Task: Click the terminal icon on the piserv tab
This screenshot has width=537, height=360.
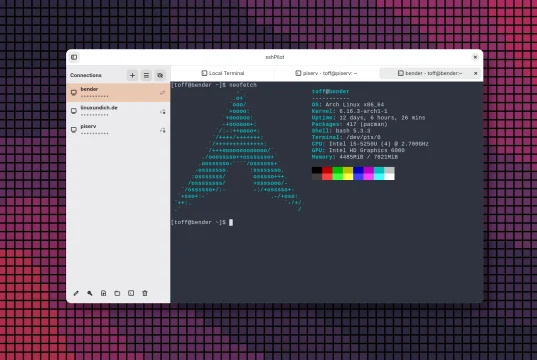Action: (298, 73)
